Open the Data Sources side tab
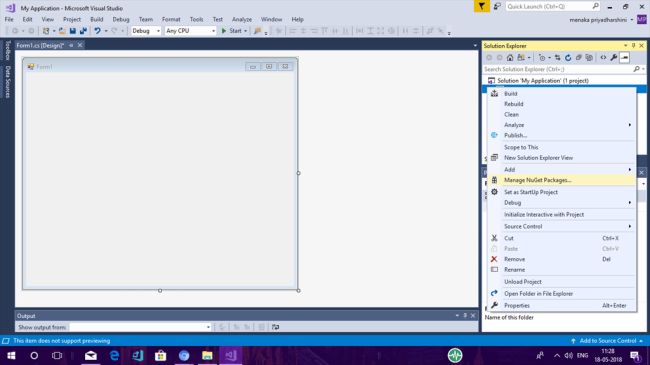The width and height of the screenshot is (650, 365). pos(7,82)
